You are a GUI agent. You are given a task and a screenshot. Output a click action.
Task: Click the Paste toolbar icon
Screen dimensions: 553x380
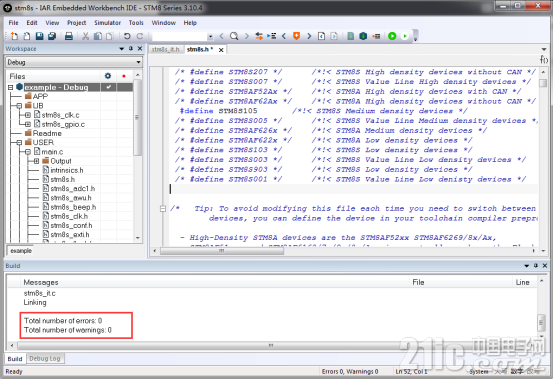click(x=110, y=36)
